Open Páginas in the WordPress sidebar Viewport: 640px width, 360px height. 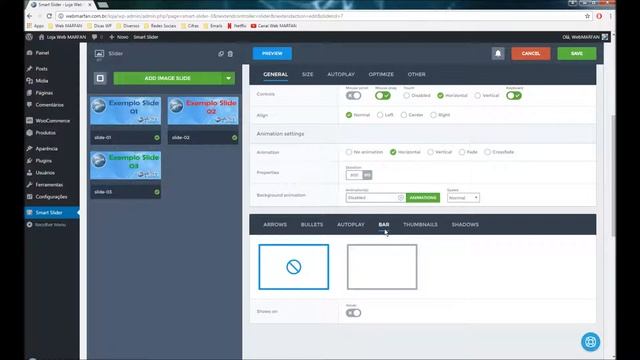point(44,93)
